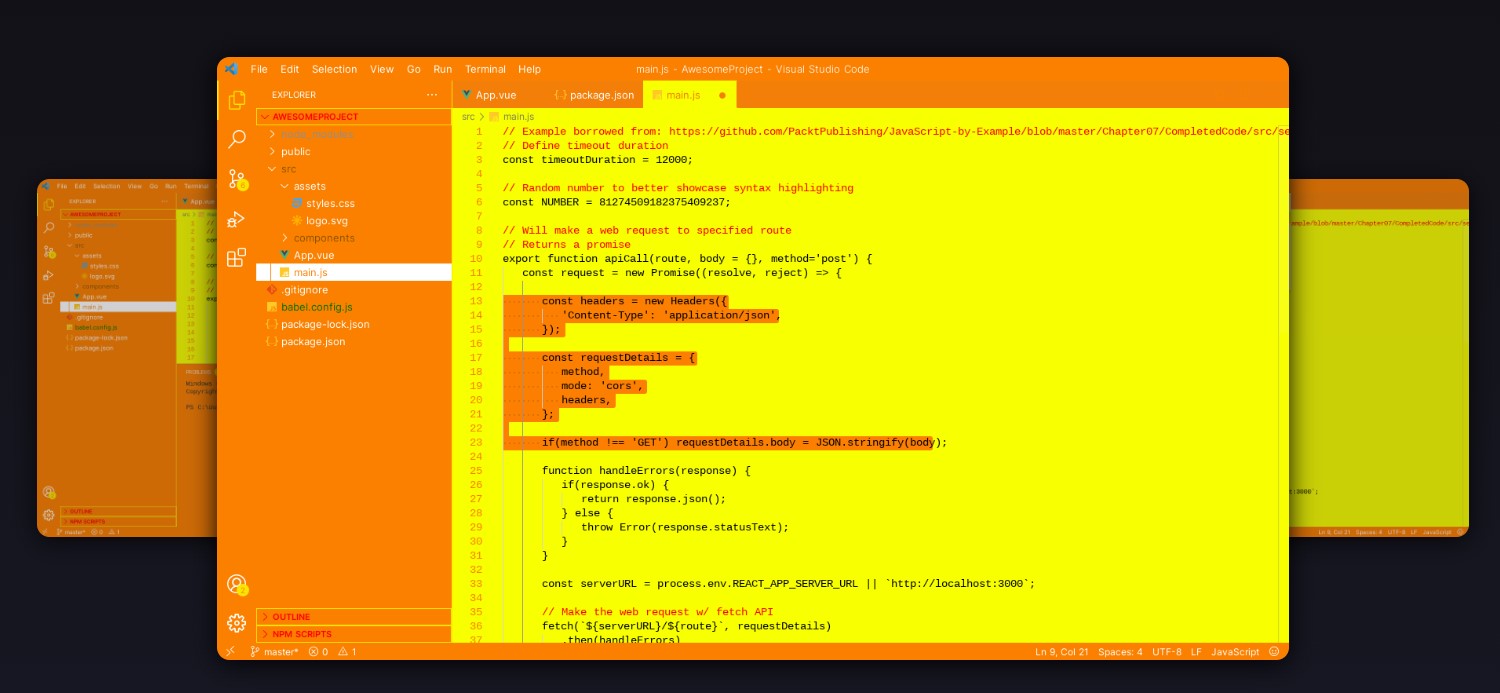This screenshot has width=1500, height=693.
Task: Switch to the package.json editor tab
Action: 594,95
